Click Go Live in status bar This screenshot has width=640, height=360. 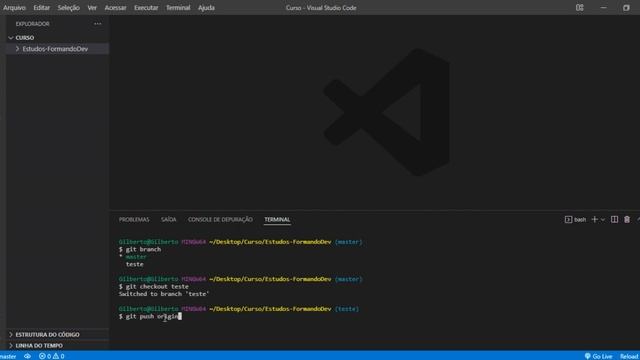point(598,356)
